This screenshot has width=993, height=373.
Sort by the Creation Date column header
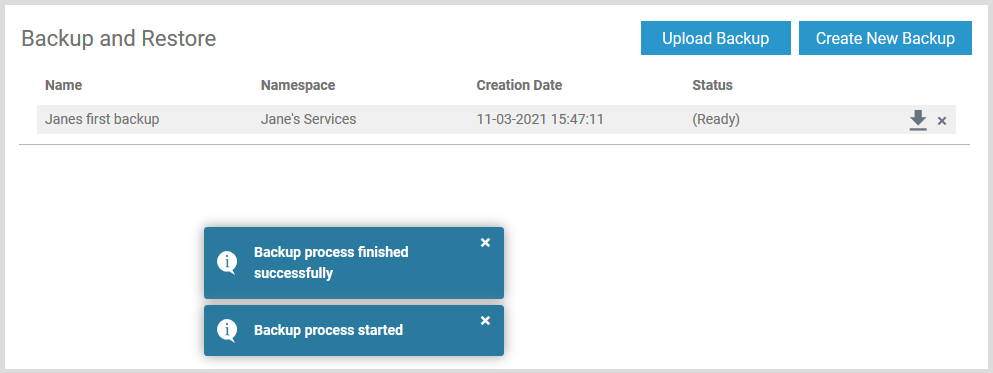tap(519, 85)
